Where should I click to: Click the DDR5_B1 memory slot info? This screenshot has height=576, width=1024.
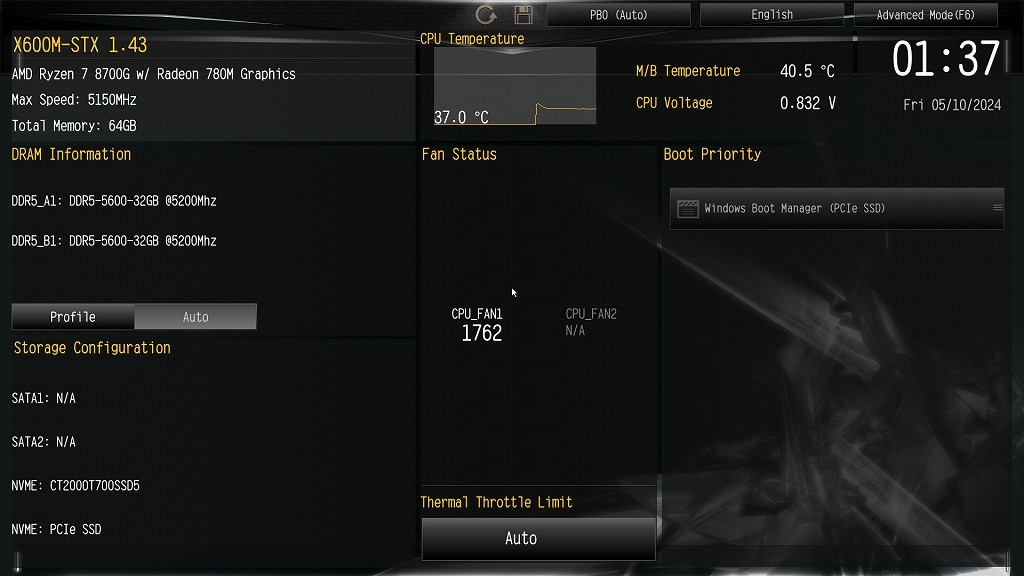click(114, 241)
